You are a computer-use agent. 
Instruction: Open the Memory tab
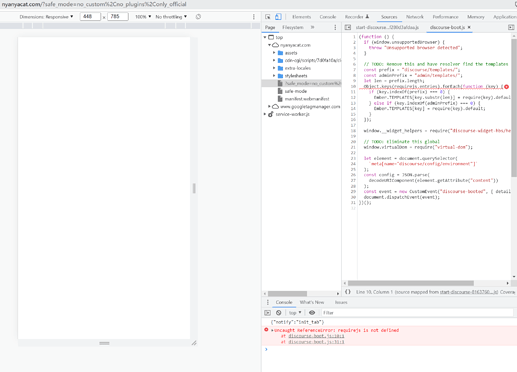[x=476, y=17]
